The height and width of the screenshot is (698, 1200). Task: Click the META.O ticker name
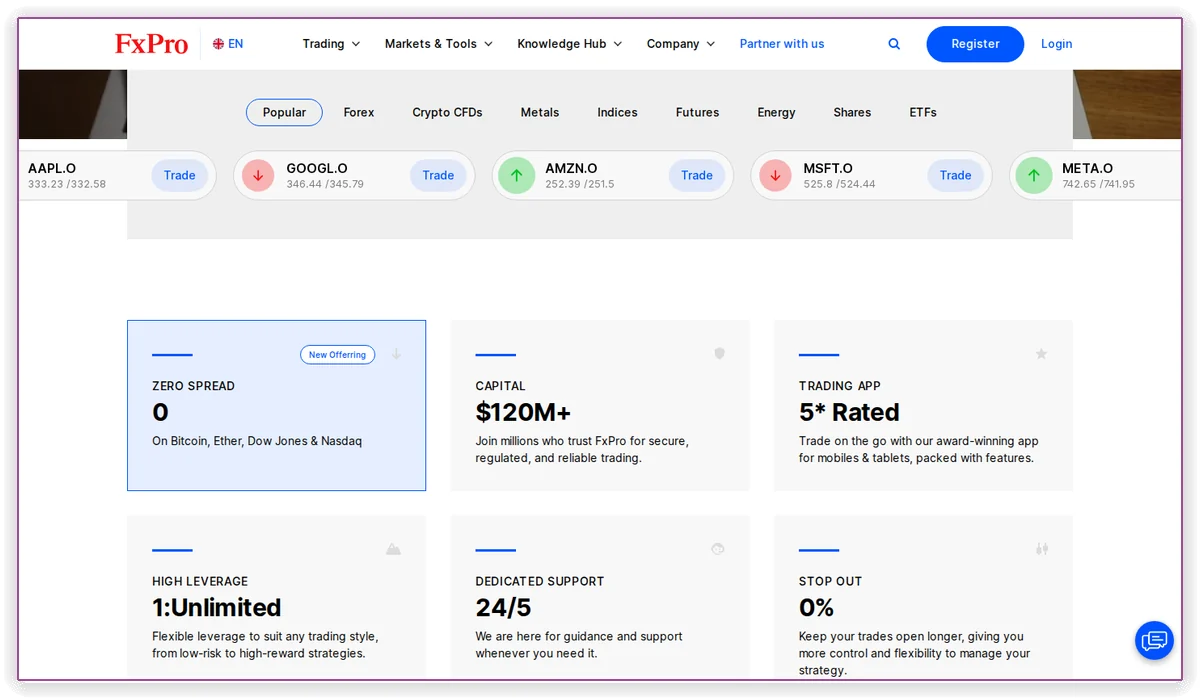point(1088,168)
